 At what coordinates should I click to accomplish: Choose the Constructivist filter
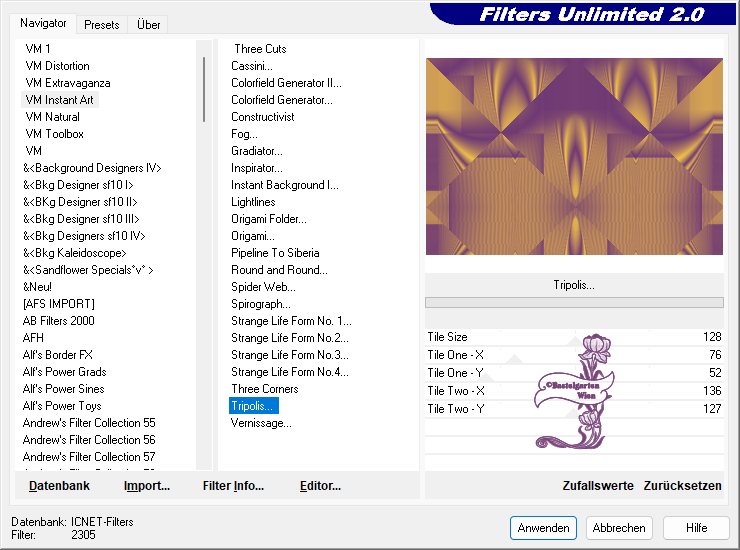(262, 117)
